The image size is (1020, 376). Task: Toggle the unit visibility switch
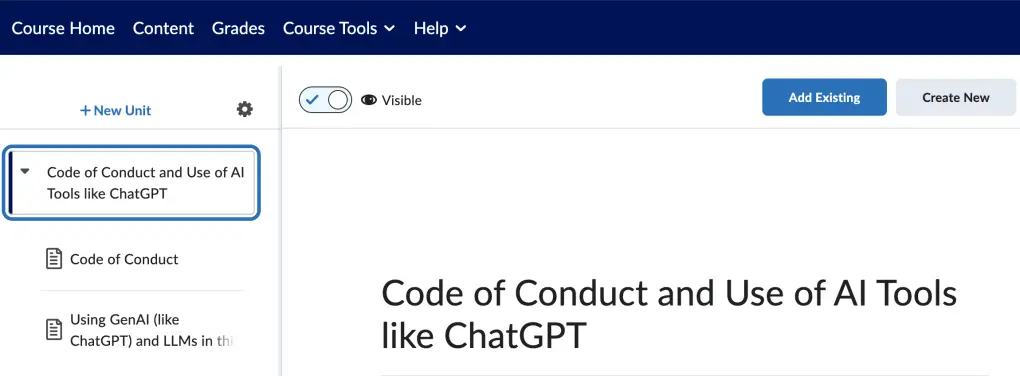[325, 100]
